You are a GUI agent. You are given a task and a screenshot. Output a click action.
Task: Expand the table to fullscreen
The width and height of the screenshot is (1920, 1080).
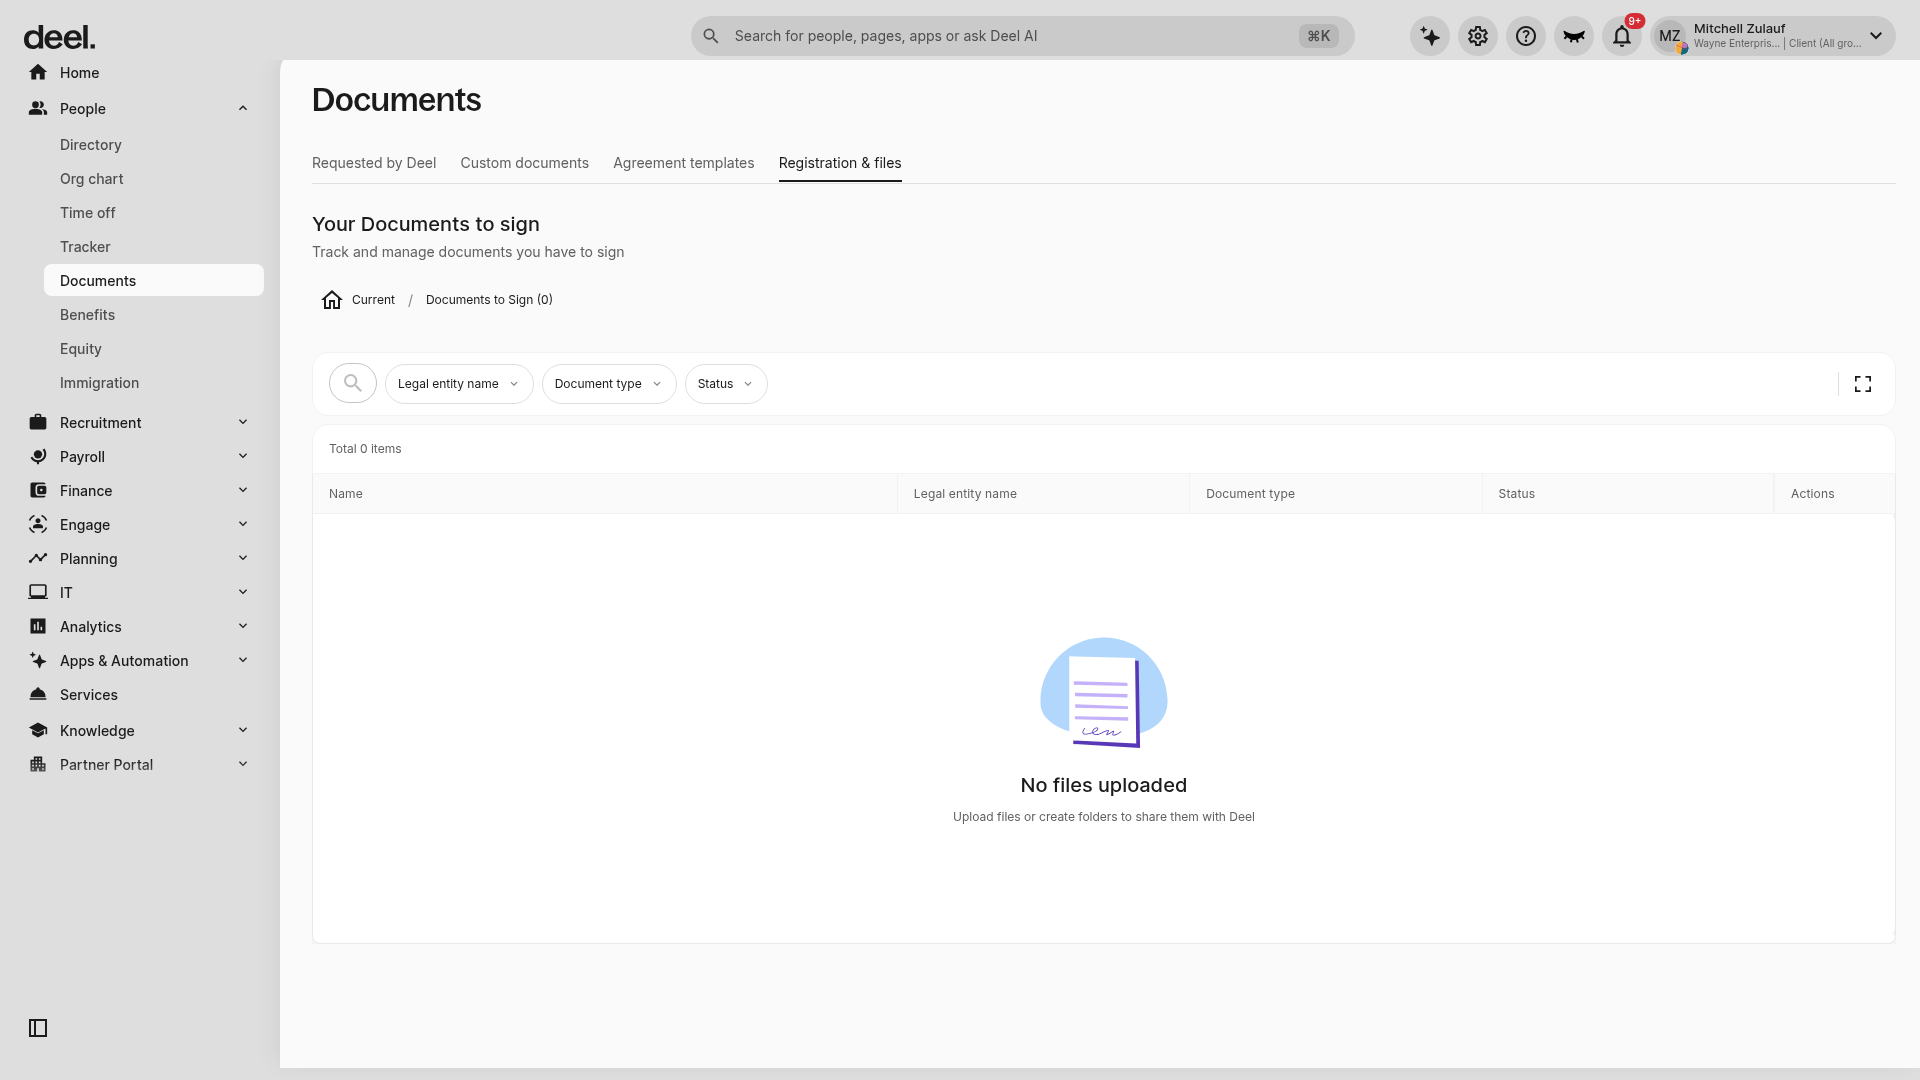pyautogui.click(x=1863, y=384)
